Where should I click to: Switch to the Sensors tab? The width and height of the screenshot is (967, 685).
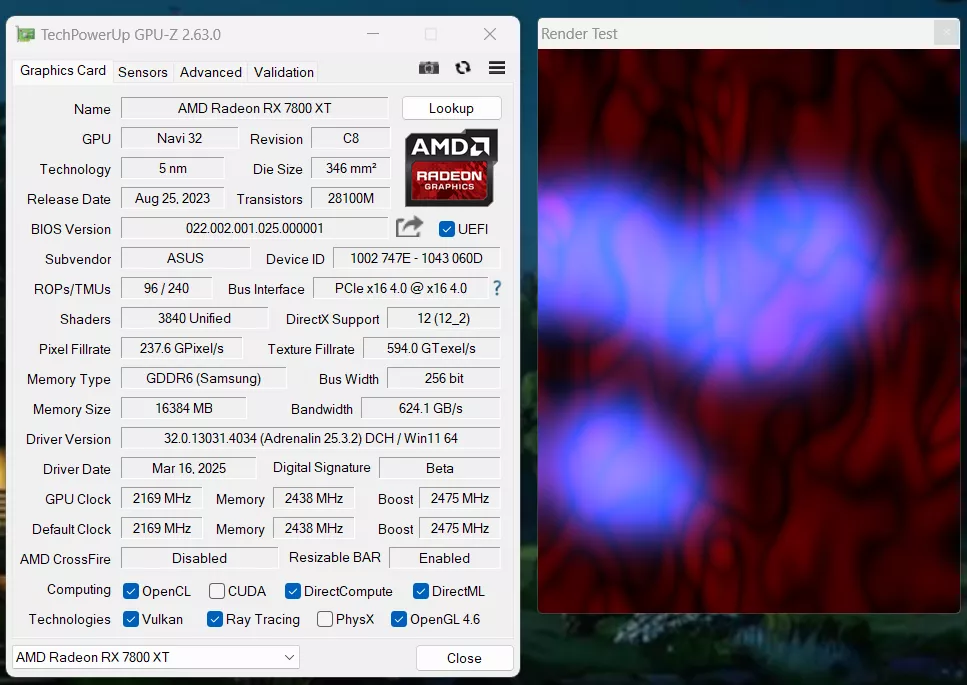point(142,72)
